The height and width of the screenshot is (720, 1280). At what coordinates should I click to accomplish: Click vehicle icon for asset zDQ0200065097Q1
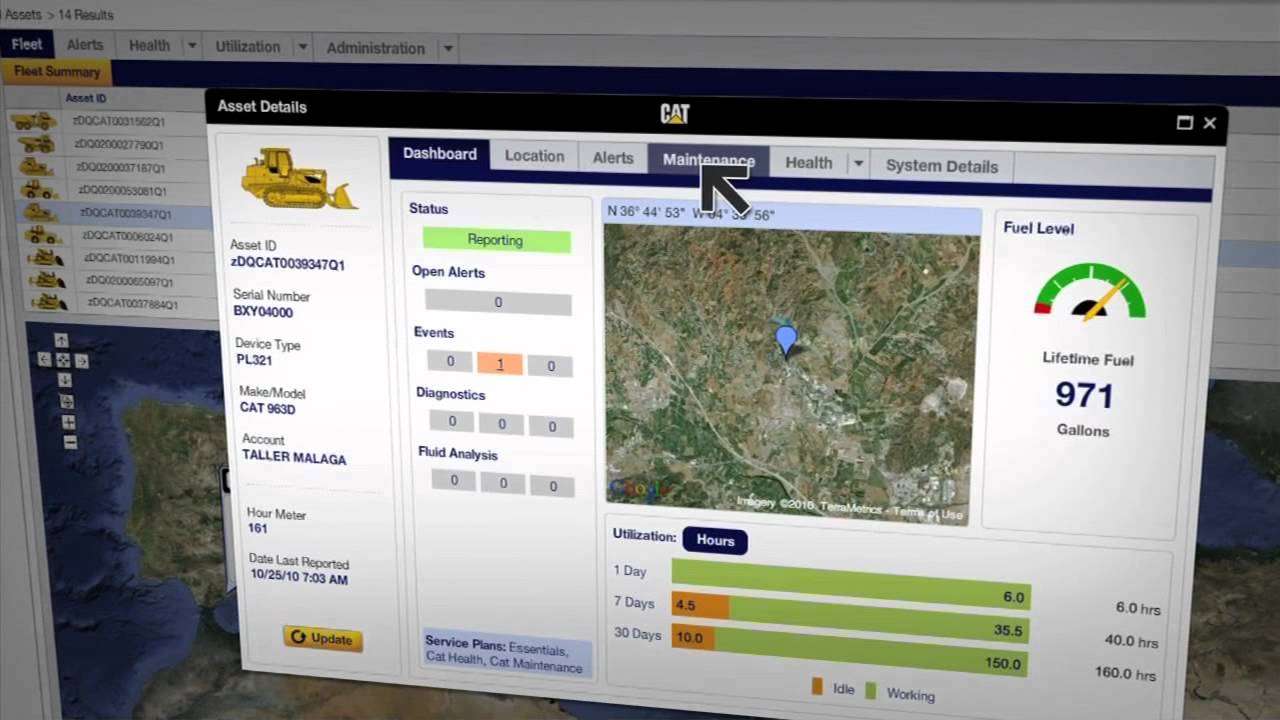(47, 280)
